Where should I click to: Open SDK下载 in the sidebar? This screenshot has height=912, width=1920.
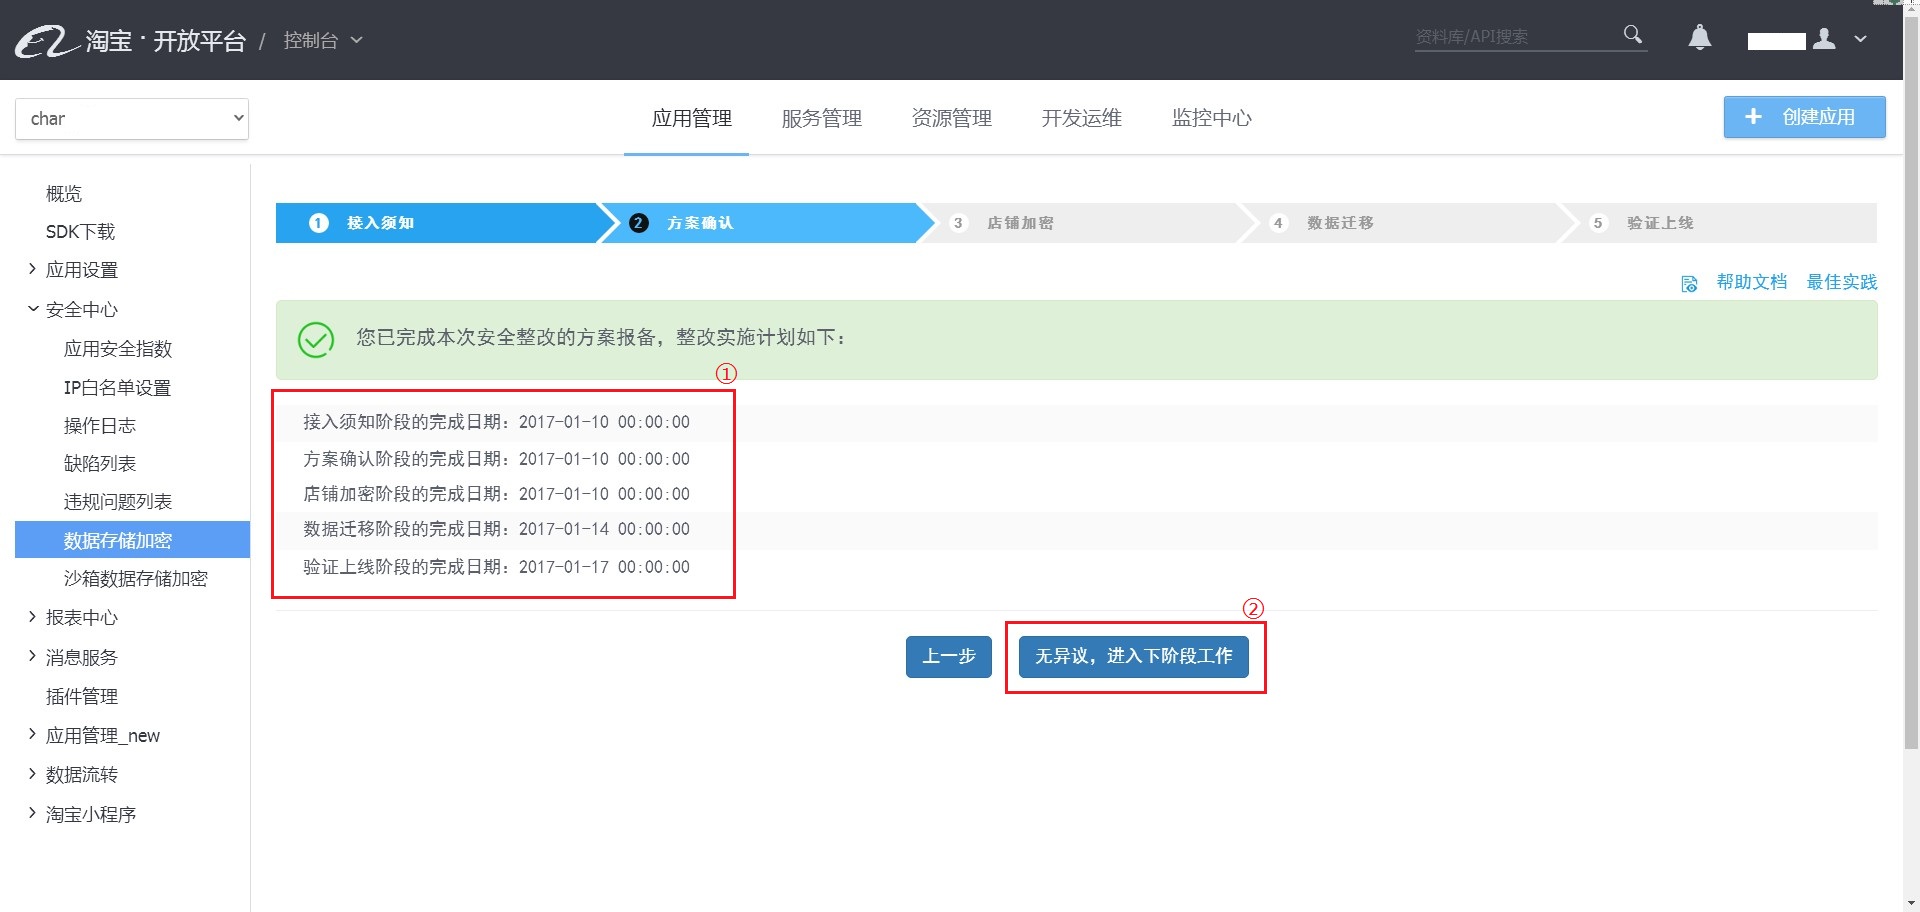point(80,231)
